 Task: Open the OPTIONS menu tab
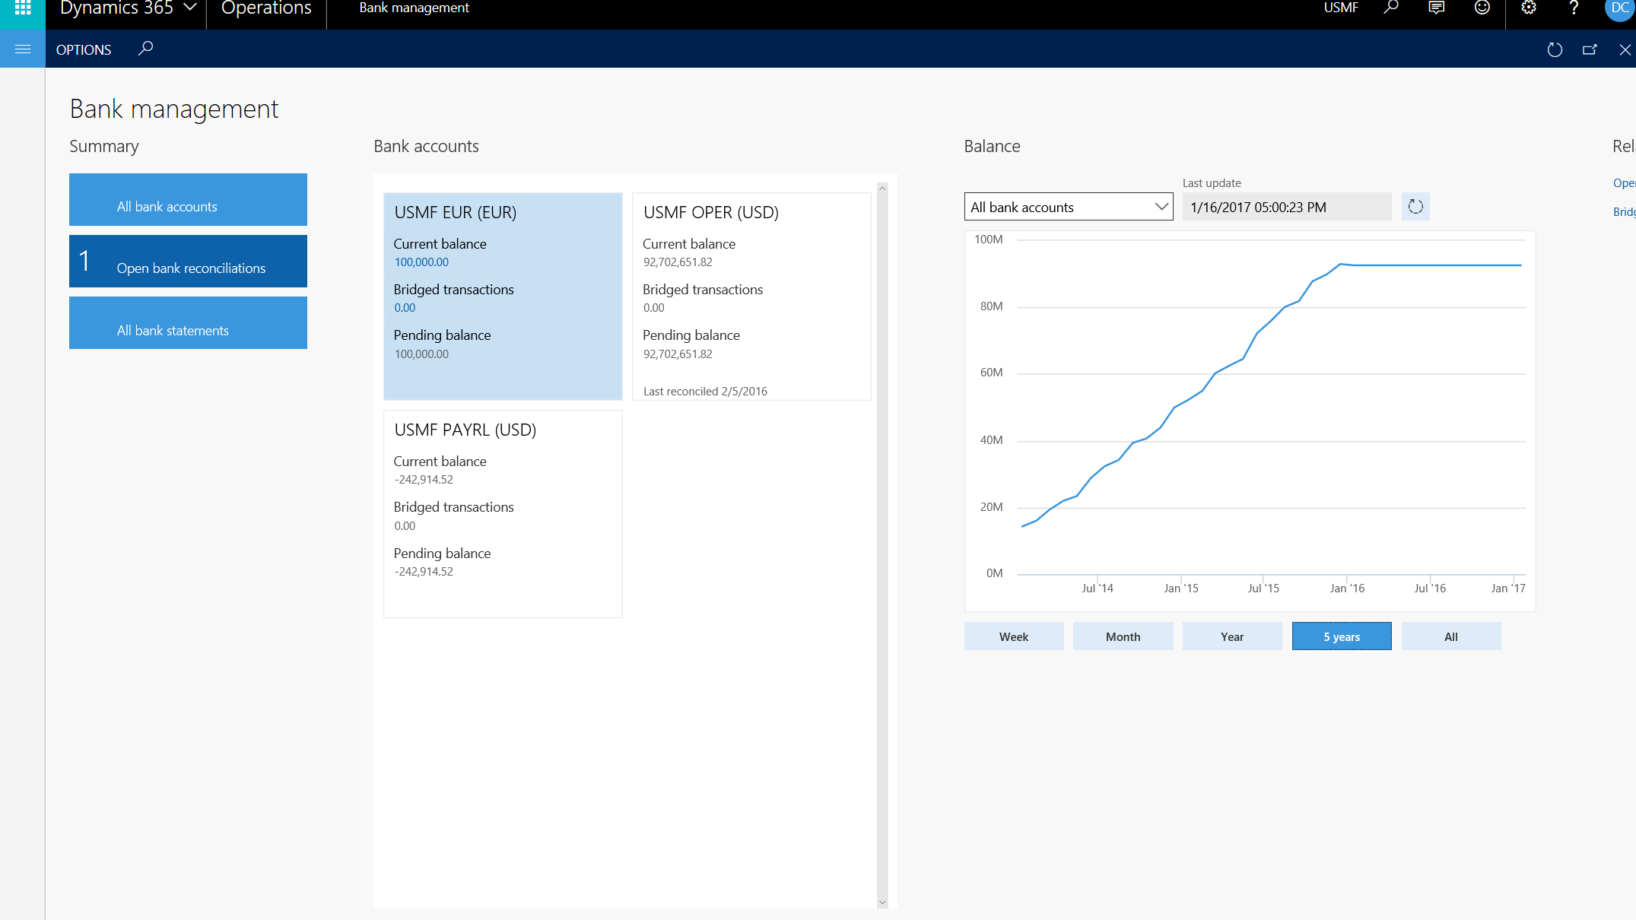(x=84, y=50)
